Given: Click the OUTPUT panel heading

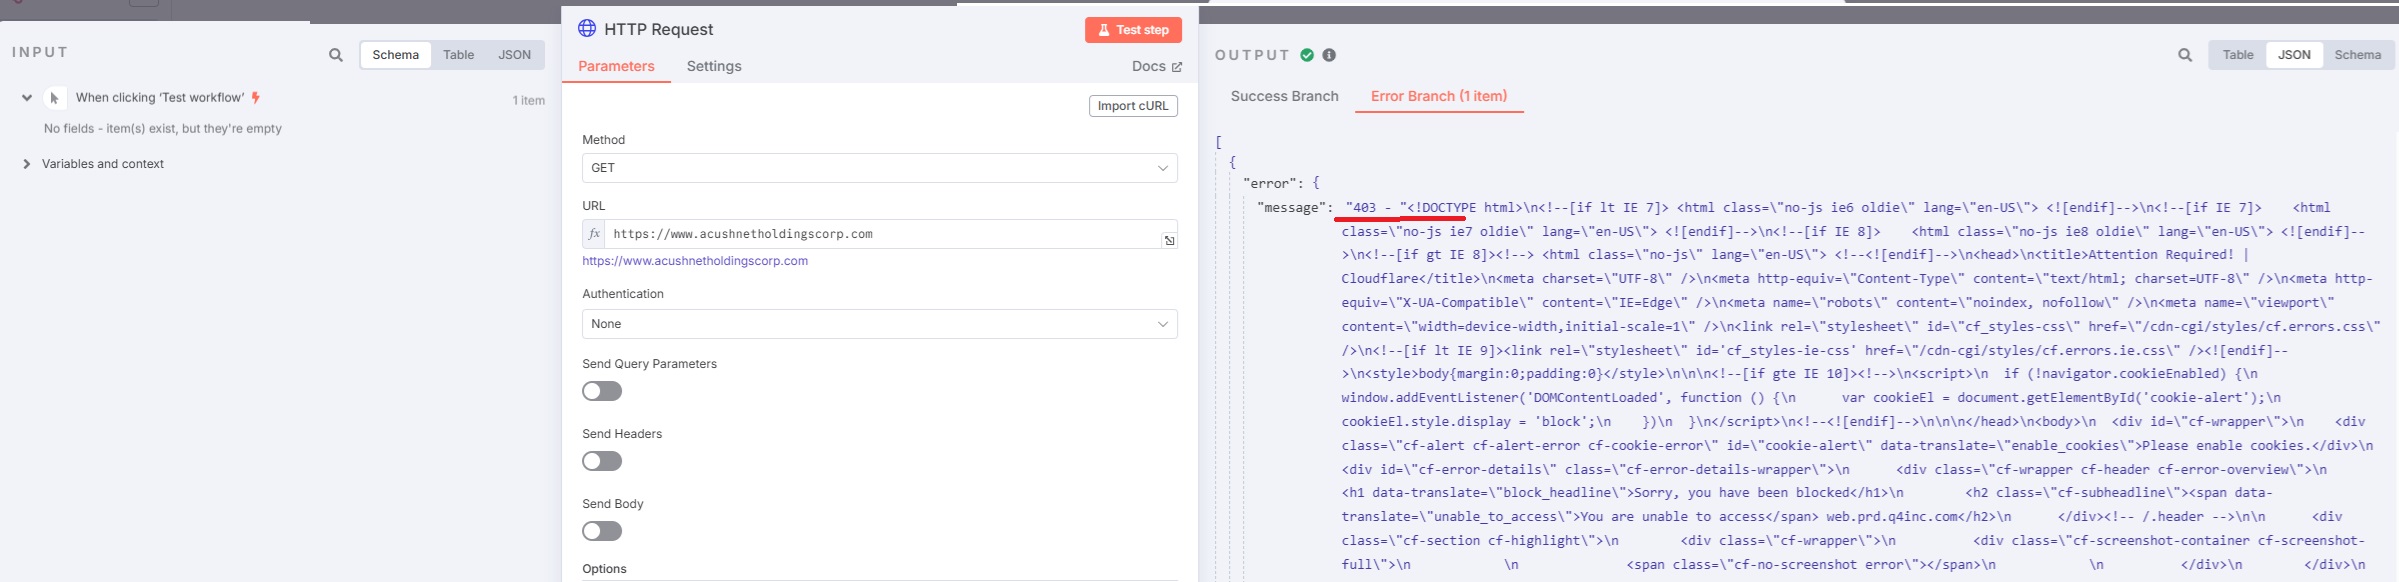Looking at the screenshot, I should (x=1252, y=55).
